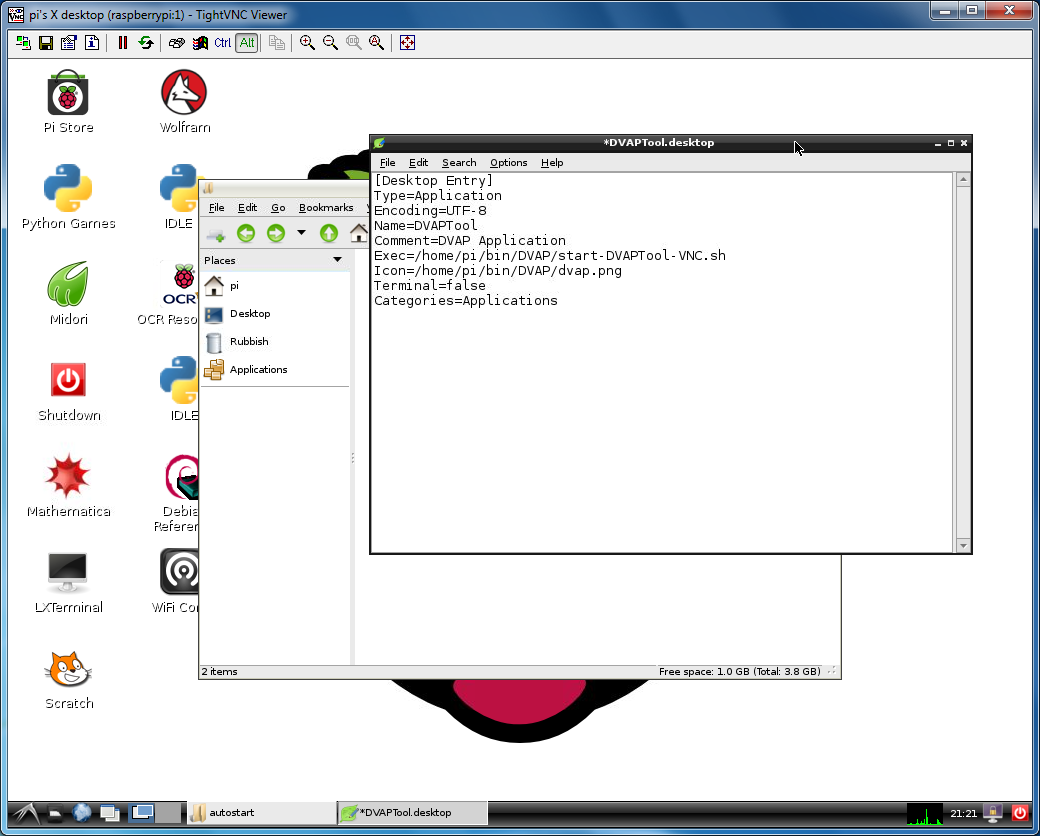The height and width of the screenshot is (836, 1040).
Task: Open File menu in file manager window
Action: [x=216, y=208]
